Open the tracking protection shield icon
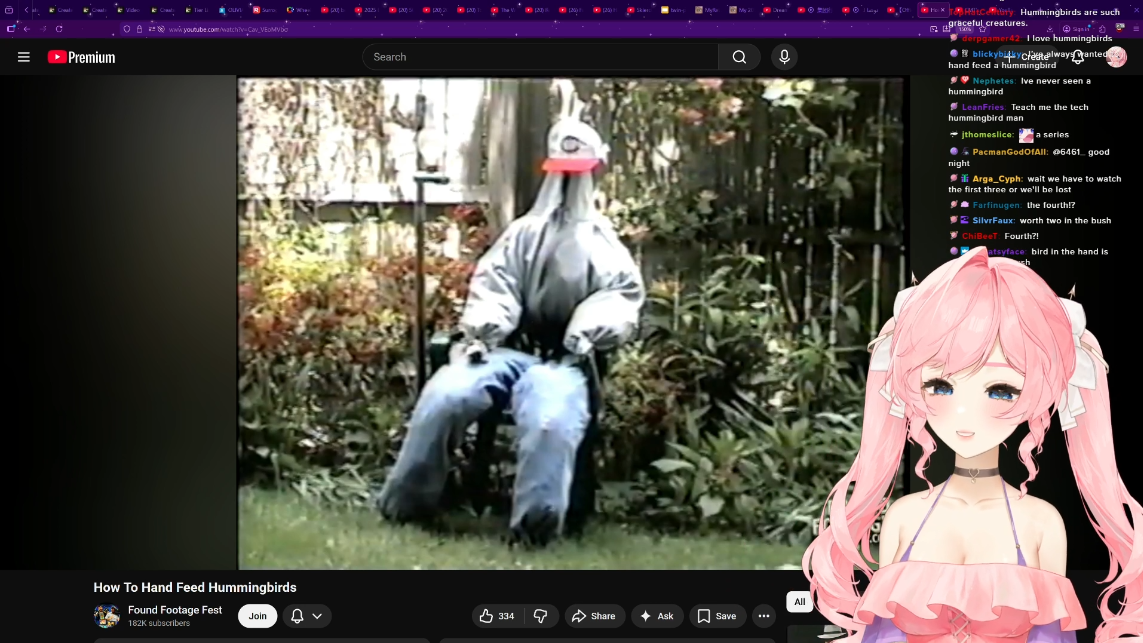 point(127,29)
